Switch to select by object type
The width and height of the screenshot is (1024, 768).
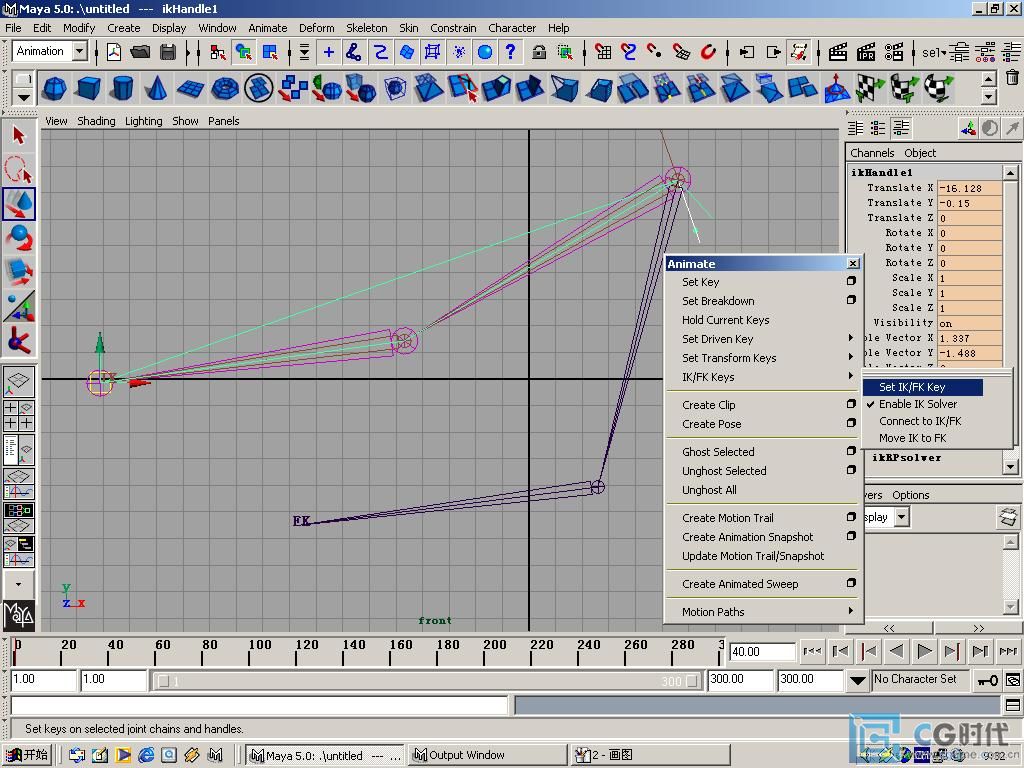point(244,52)
